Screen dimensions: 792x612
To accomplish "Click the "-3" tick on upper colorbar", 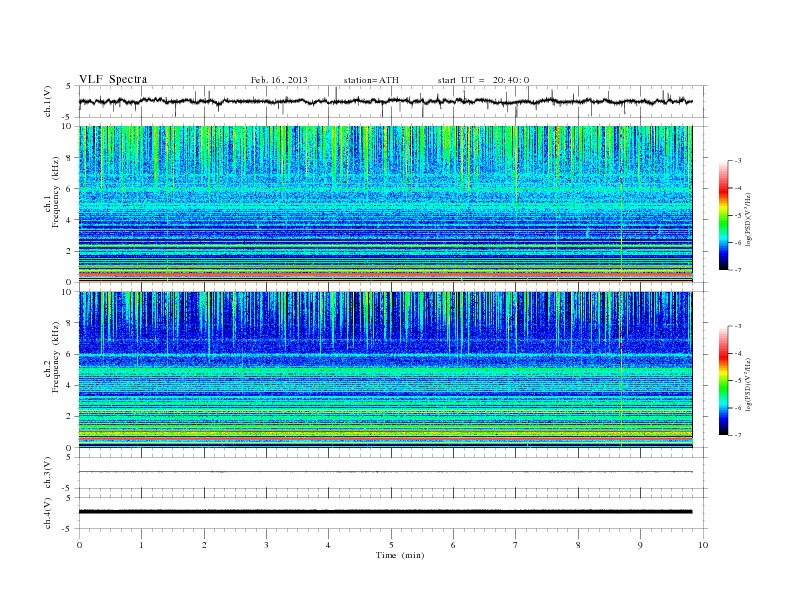I will point(738,161).
